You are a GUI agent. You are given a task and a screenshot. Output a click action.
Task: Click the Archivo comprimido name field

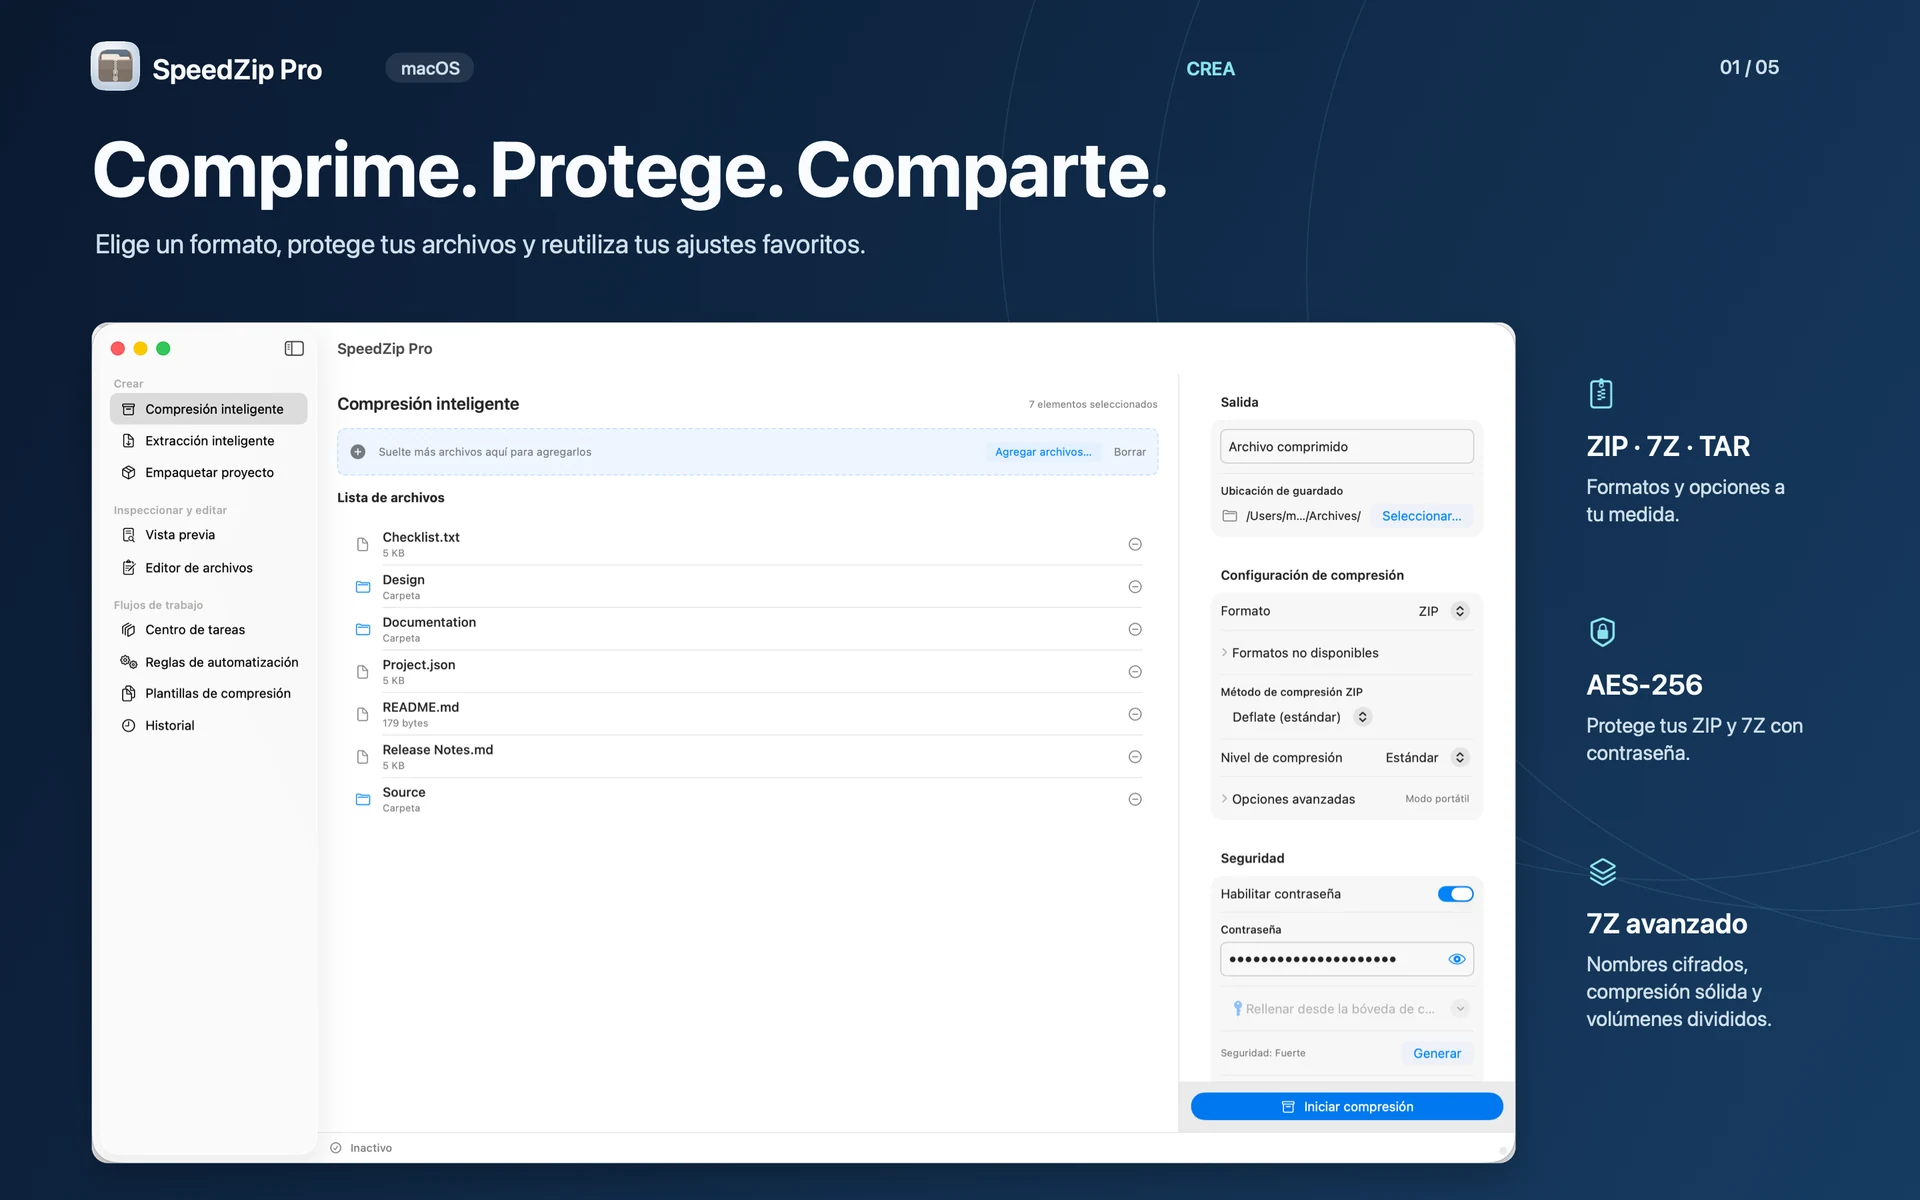(1347, 447)
